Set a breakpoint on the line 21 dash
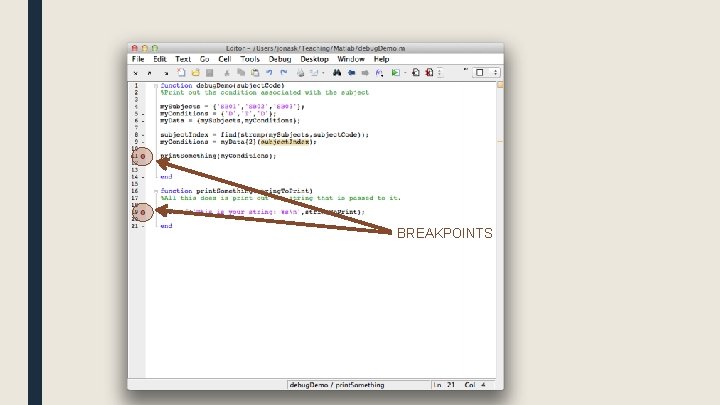Image resolution: width=720 pixels, height=405 pixels. pos(143,226)
